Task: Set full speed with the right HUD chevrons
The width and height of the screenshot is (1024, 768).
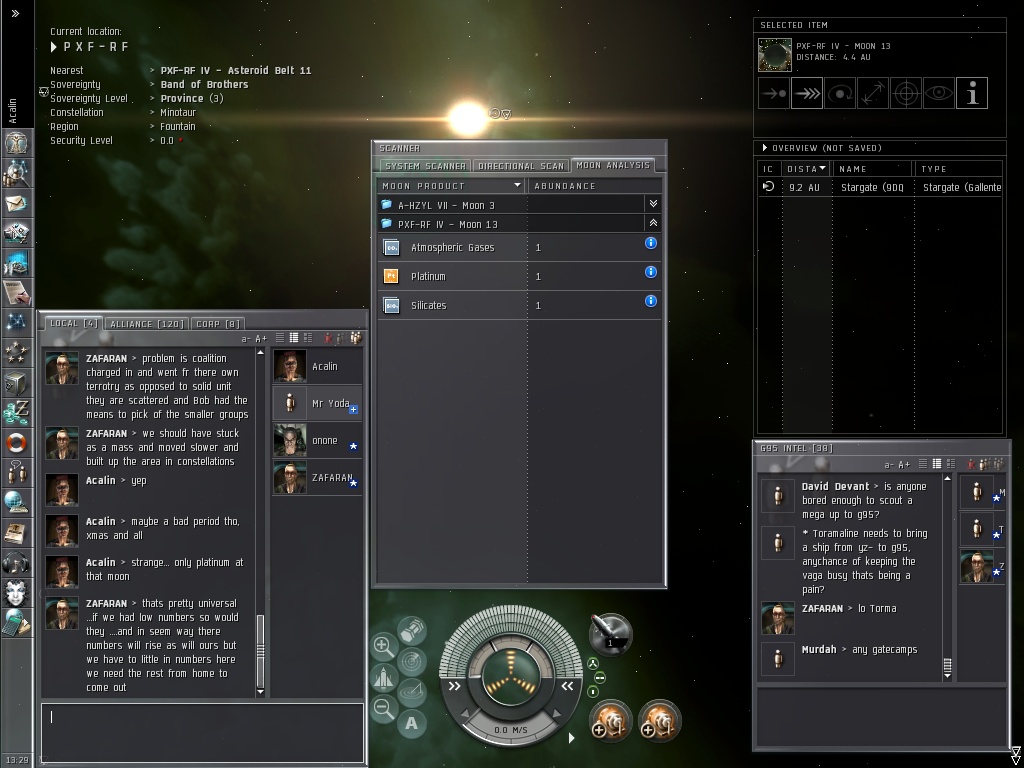Action: pyautogui.click(x=568, y=686)
